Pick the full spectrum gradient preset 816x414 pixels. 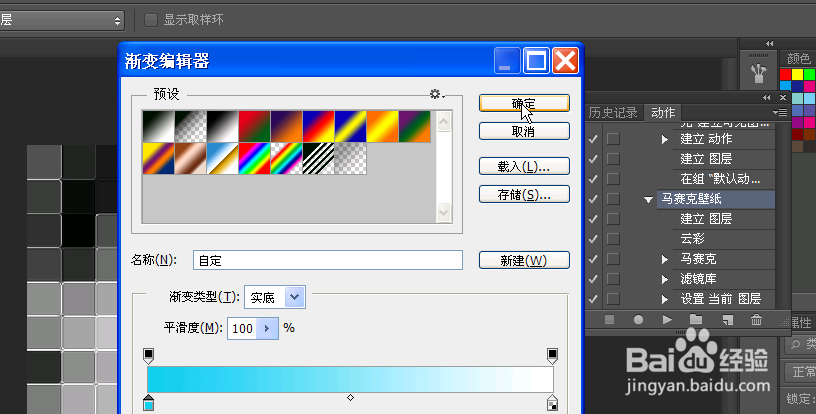point(254,159)
